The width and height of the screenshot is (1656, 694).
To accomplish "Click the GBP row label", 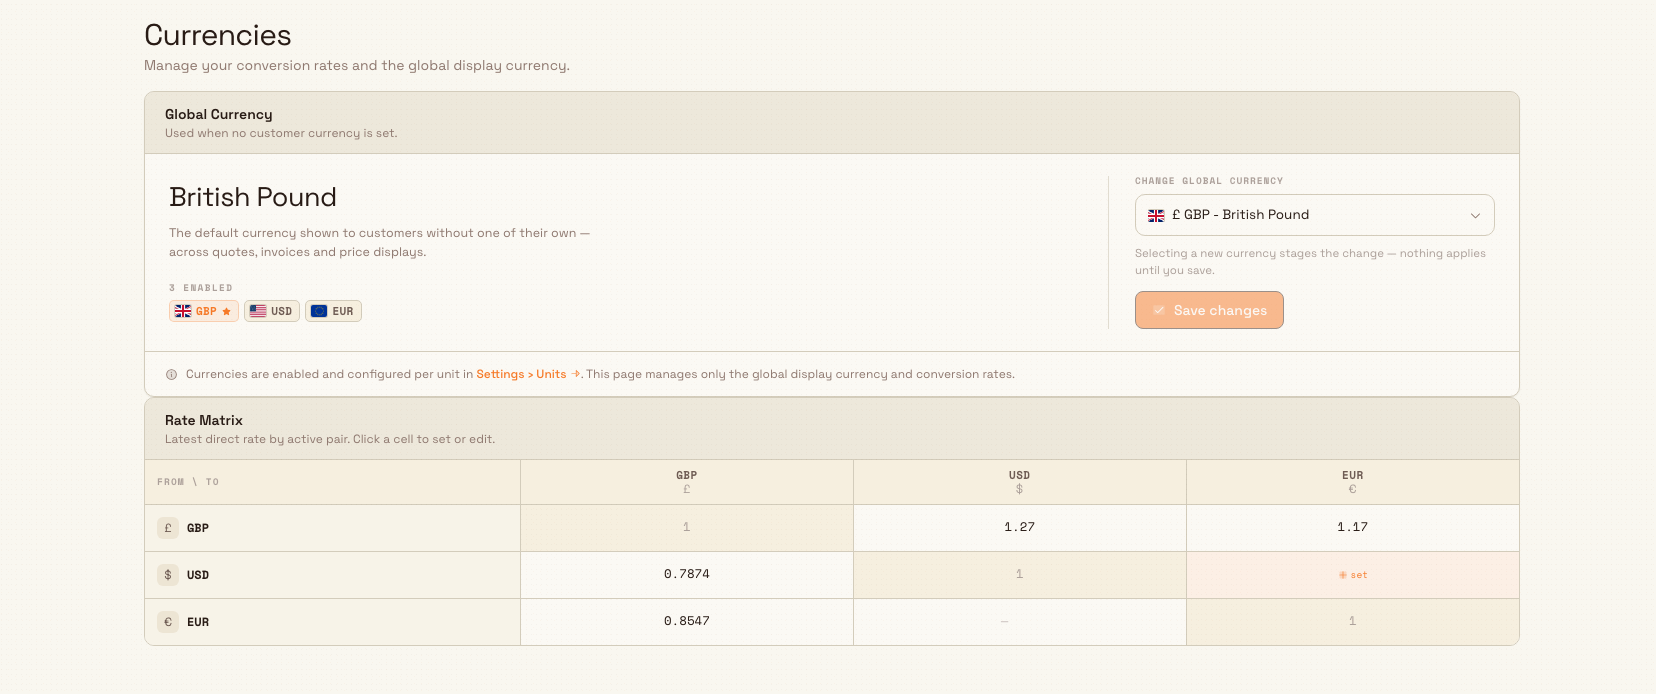I will (198, 528).
